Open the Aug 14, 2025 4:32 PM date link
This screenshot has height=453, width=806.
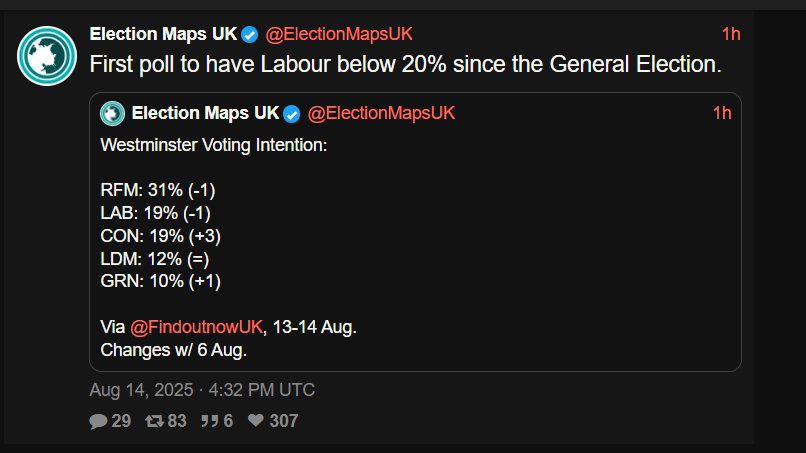coord(202,390)
